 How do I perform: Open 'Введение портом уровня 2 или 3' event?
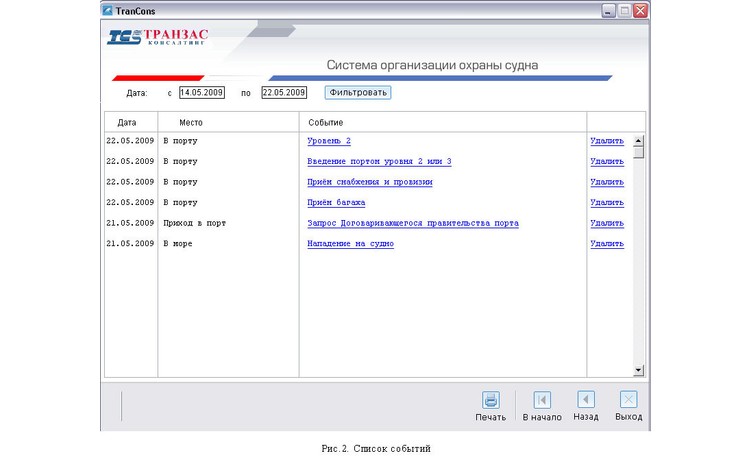(379, 162)
